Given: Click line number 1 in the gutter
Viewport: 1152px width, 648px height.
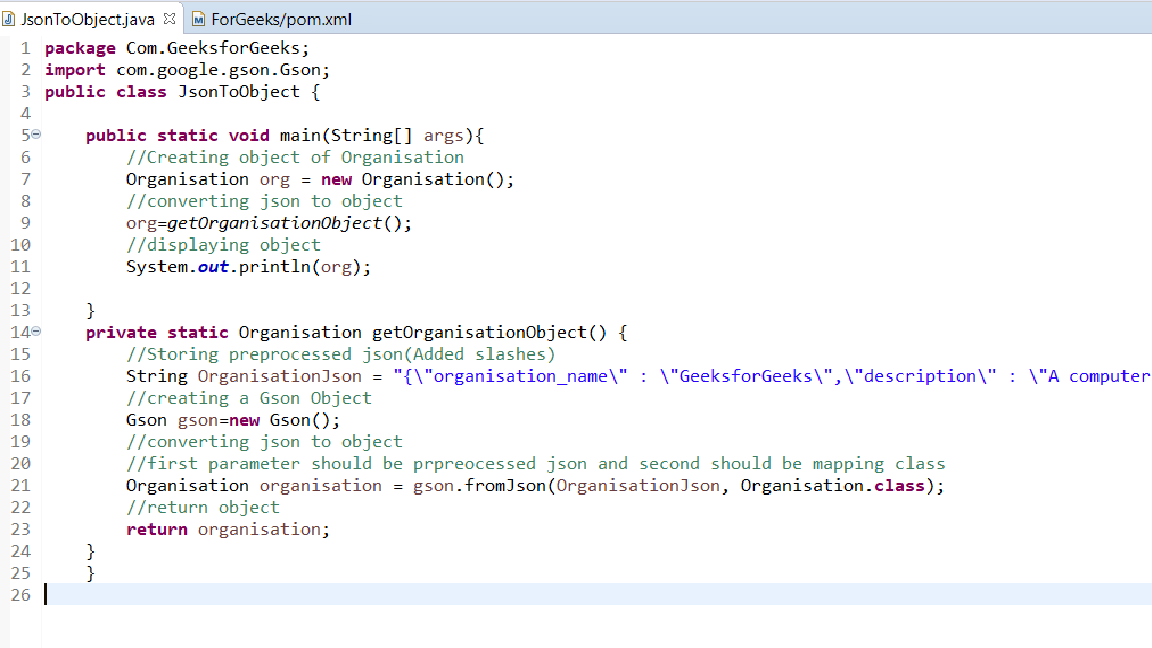Looking at the screenshot, I should point(26,48).
